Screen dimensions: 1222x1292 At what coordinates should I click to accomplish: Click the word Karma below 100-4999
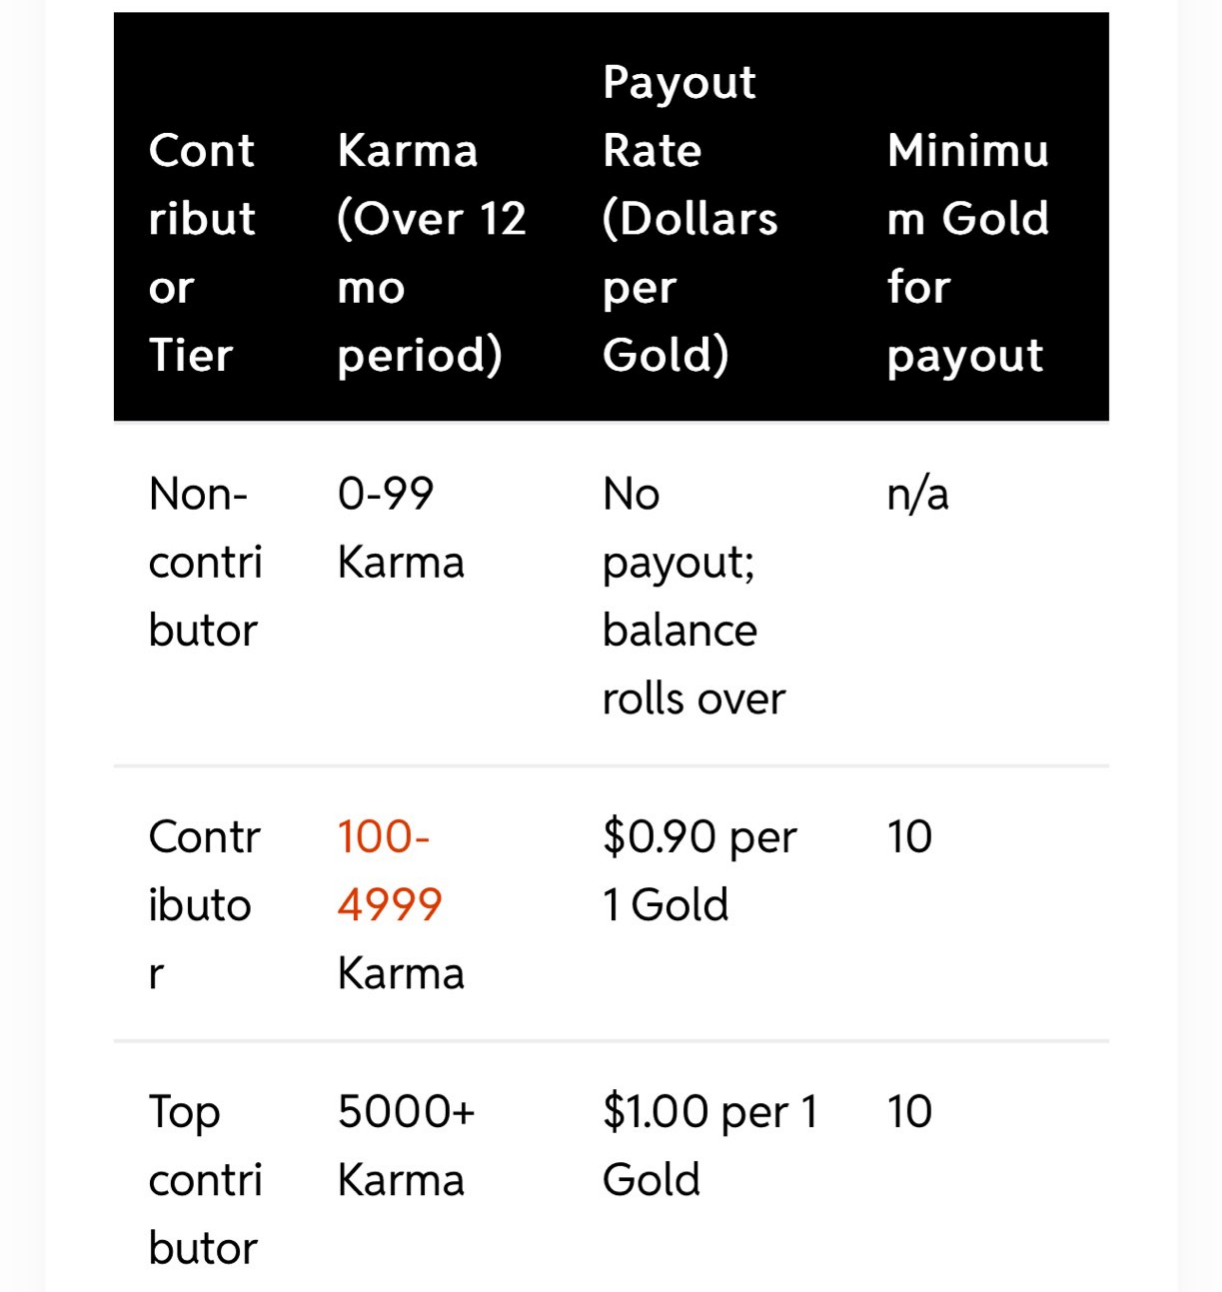coord(401,973)
